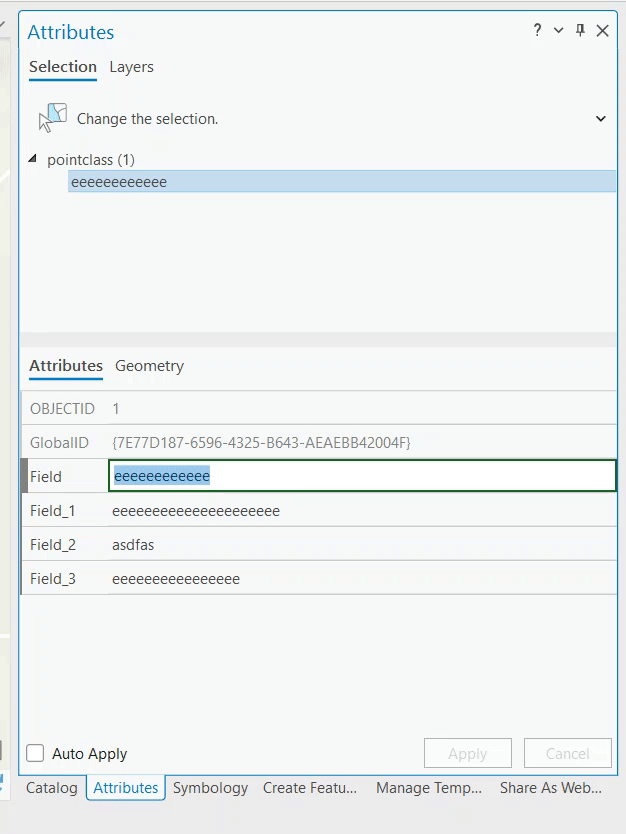Click the selection tool icon
Viewport: 626px width, 834px height.
pos(52,118)
